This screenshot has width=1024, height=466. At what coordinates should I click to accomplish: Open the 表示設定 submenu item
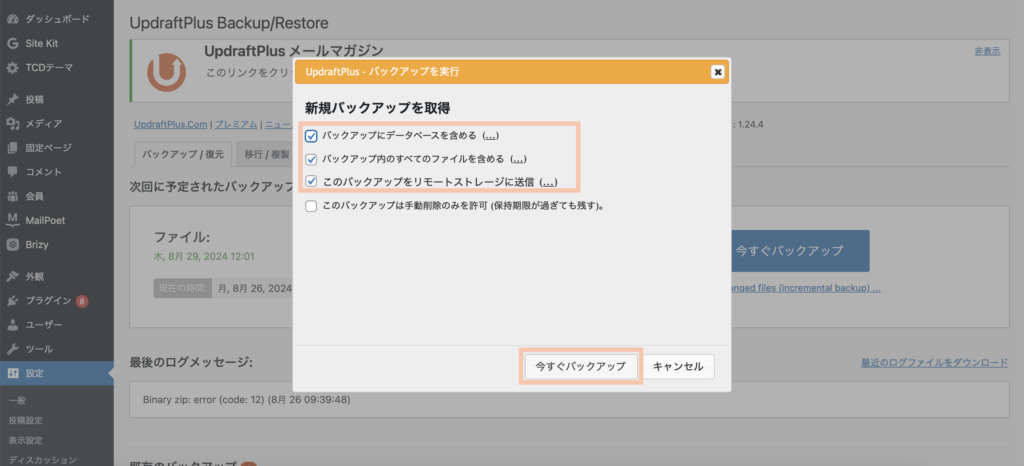[26, 441]
